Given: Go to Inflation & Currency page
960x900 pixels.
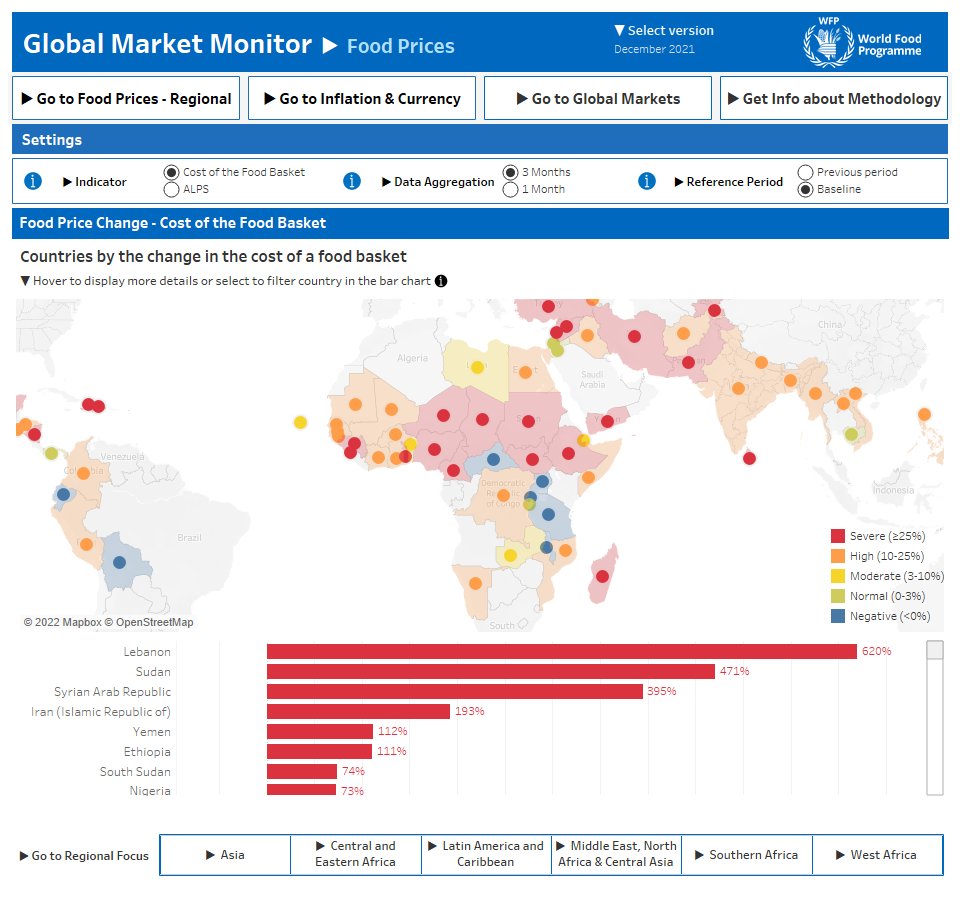Looking at the screenshot, I should pyautogui.click(x=362, y=98).
